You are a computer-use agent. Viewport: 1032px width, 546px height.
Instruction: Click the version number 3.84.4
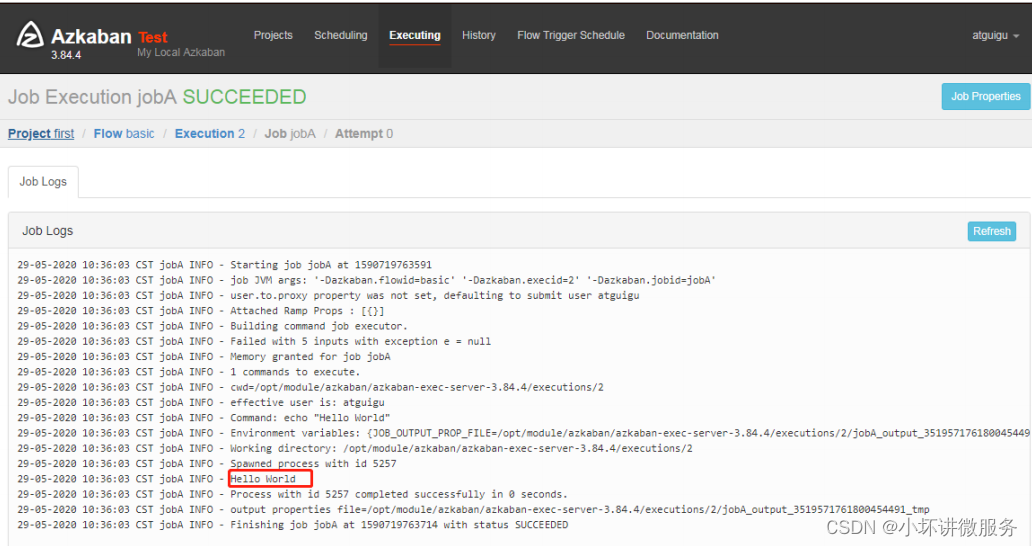point(66,55)
